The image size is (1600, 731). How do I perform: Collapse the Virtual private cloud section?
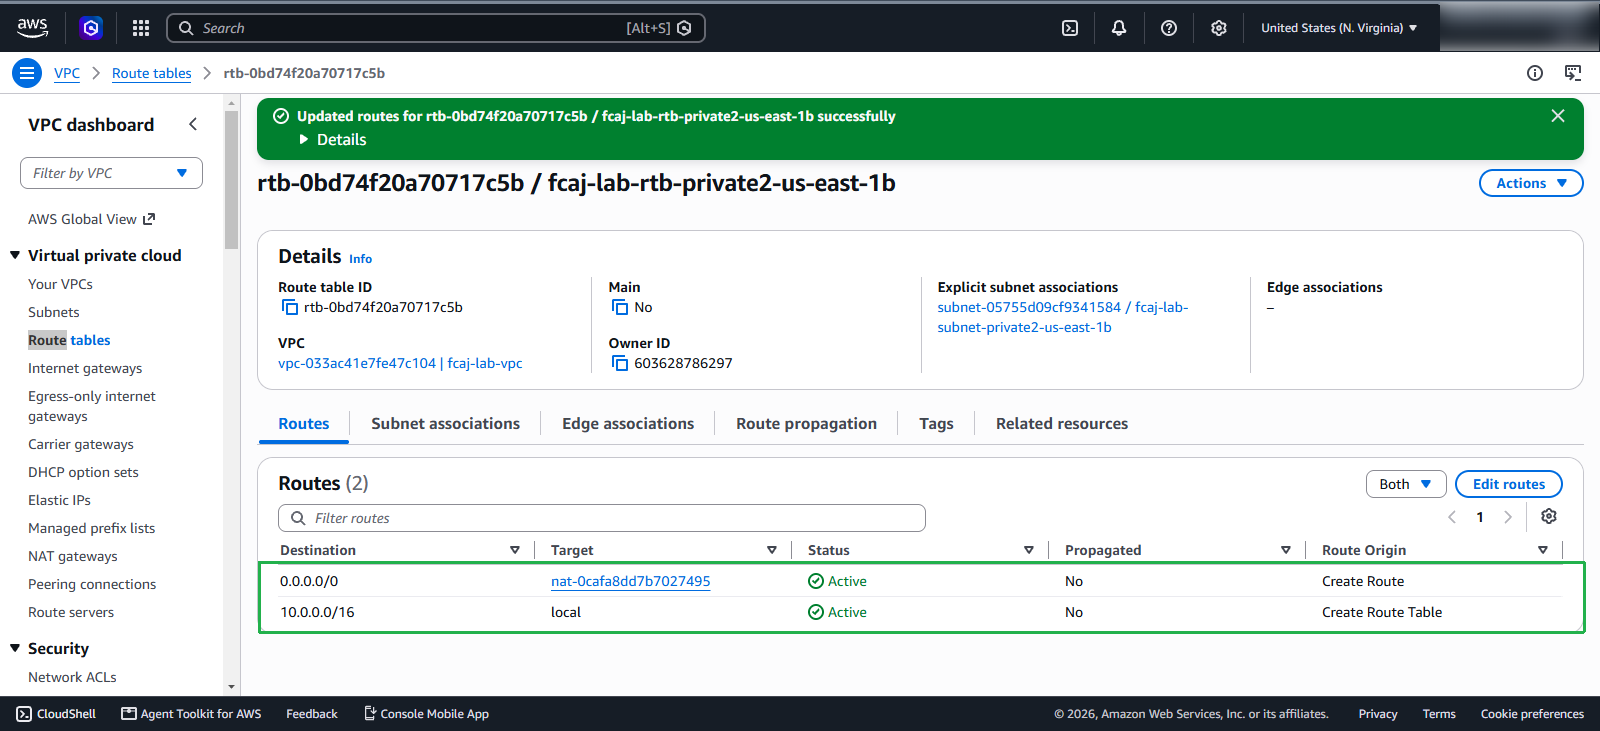[15, 255]
